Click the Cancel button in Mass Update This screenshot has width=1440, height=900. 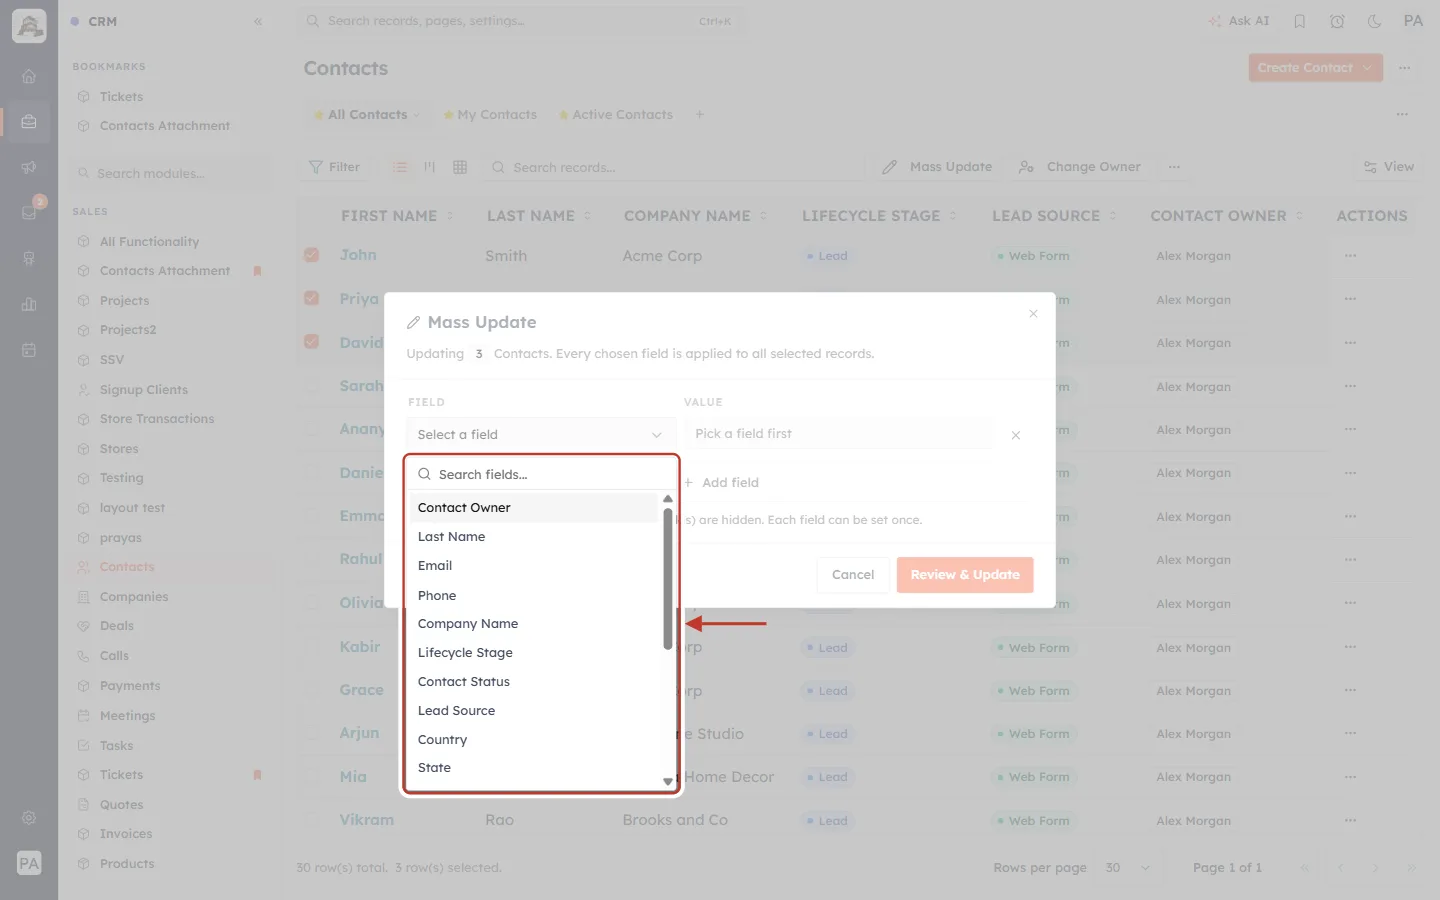click(853, 575)
